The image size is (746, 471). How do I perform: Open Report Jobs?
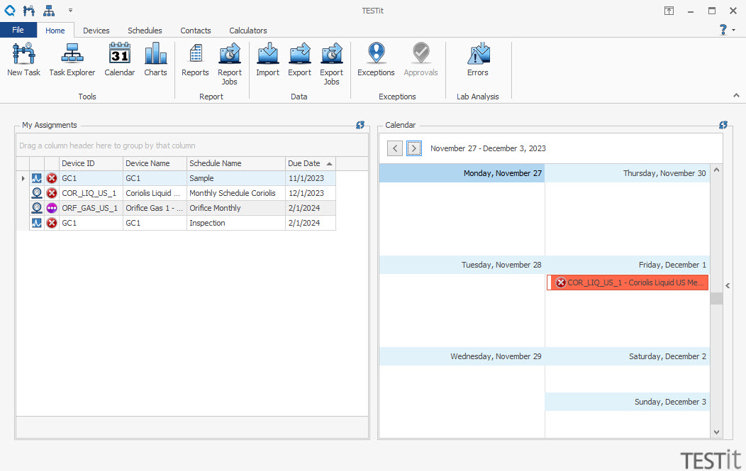point(229,64)
